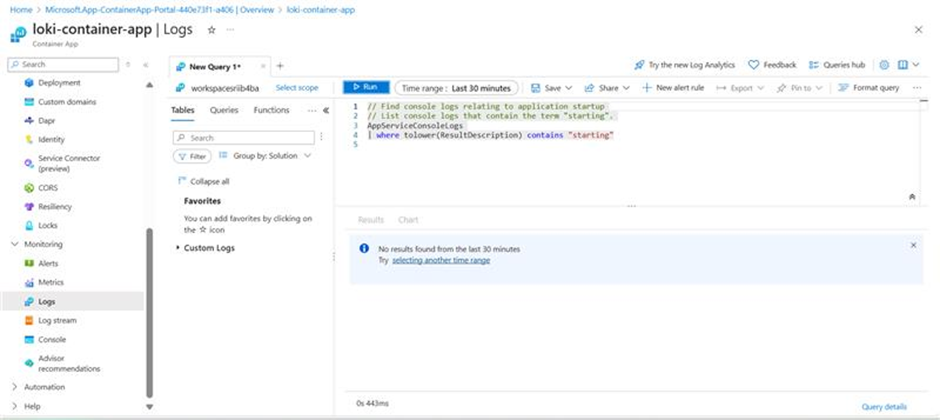Click Try the new Log Analytics
This screenshot has height=420, width=940.
(685, 65)
